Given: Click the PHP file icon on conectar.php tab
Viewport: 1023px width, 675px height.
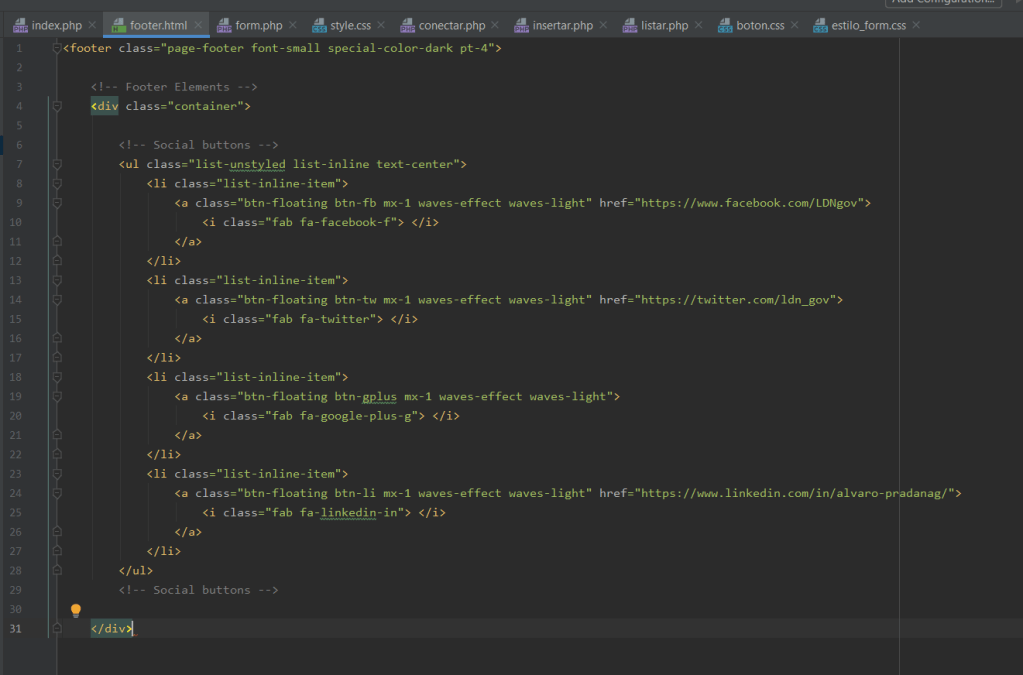Looking at the screenshot, I should 408,25.
